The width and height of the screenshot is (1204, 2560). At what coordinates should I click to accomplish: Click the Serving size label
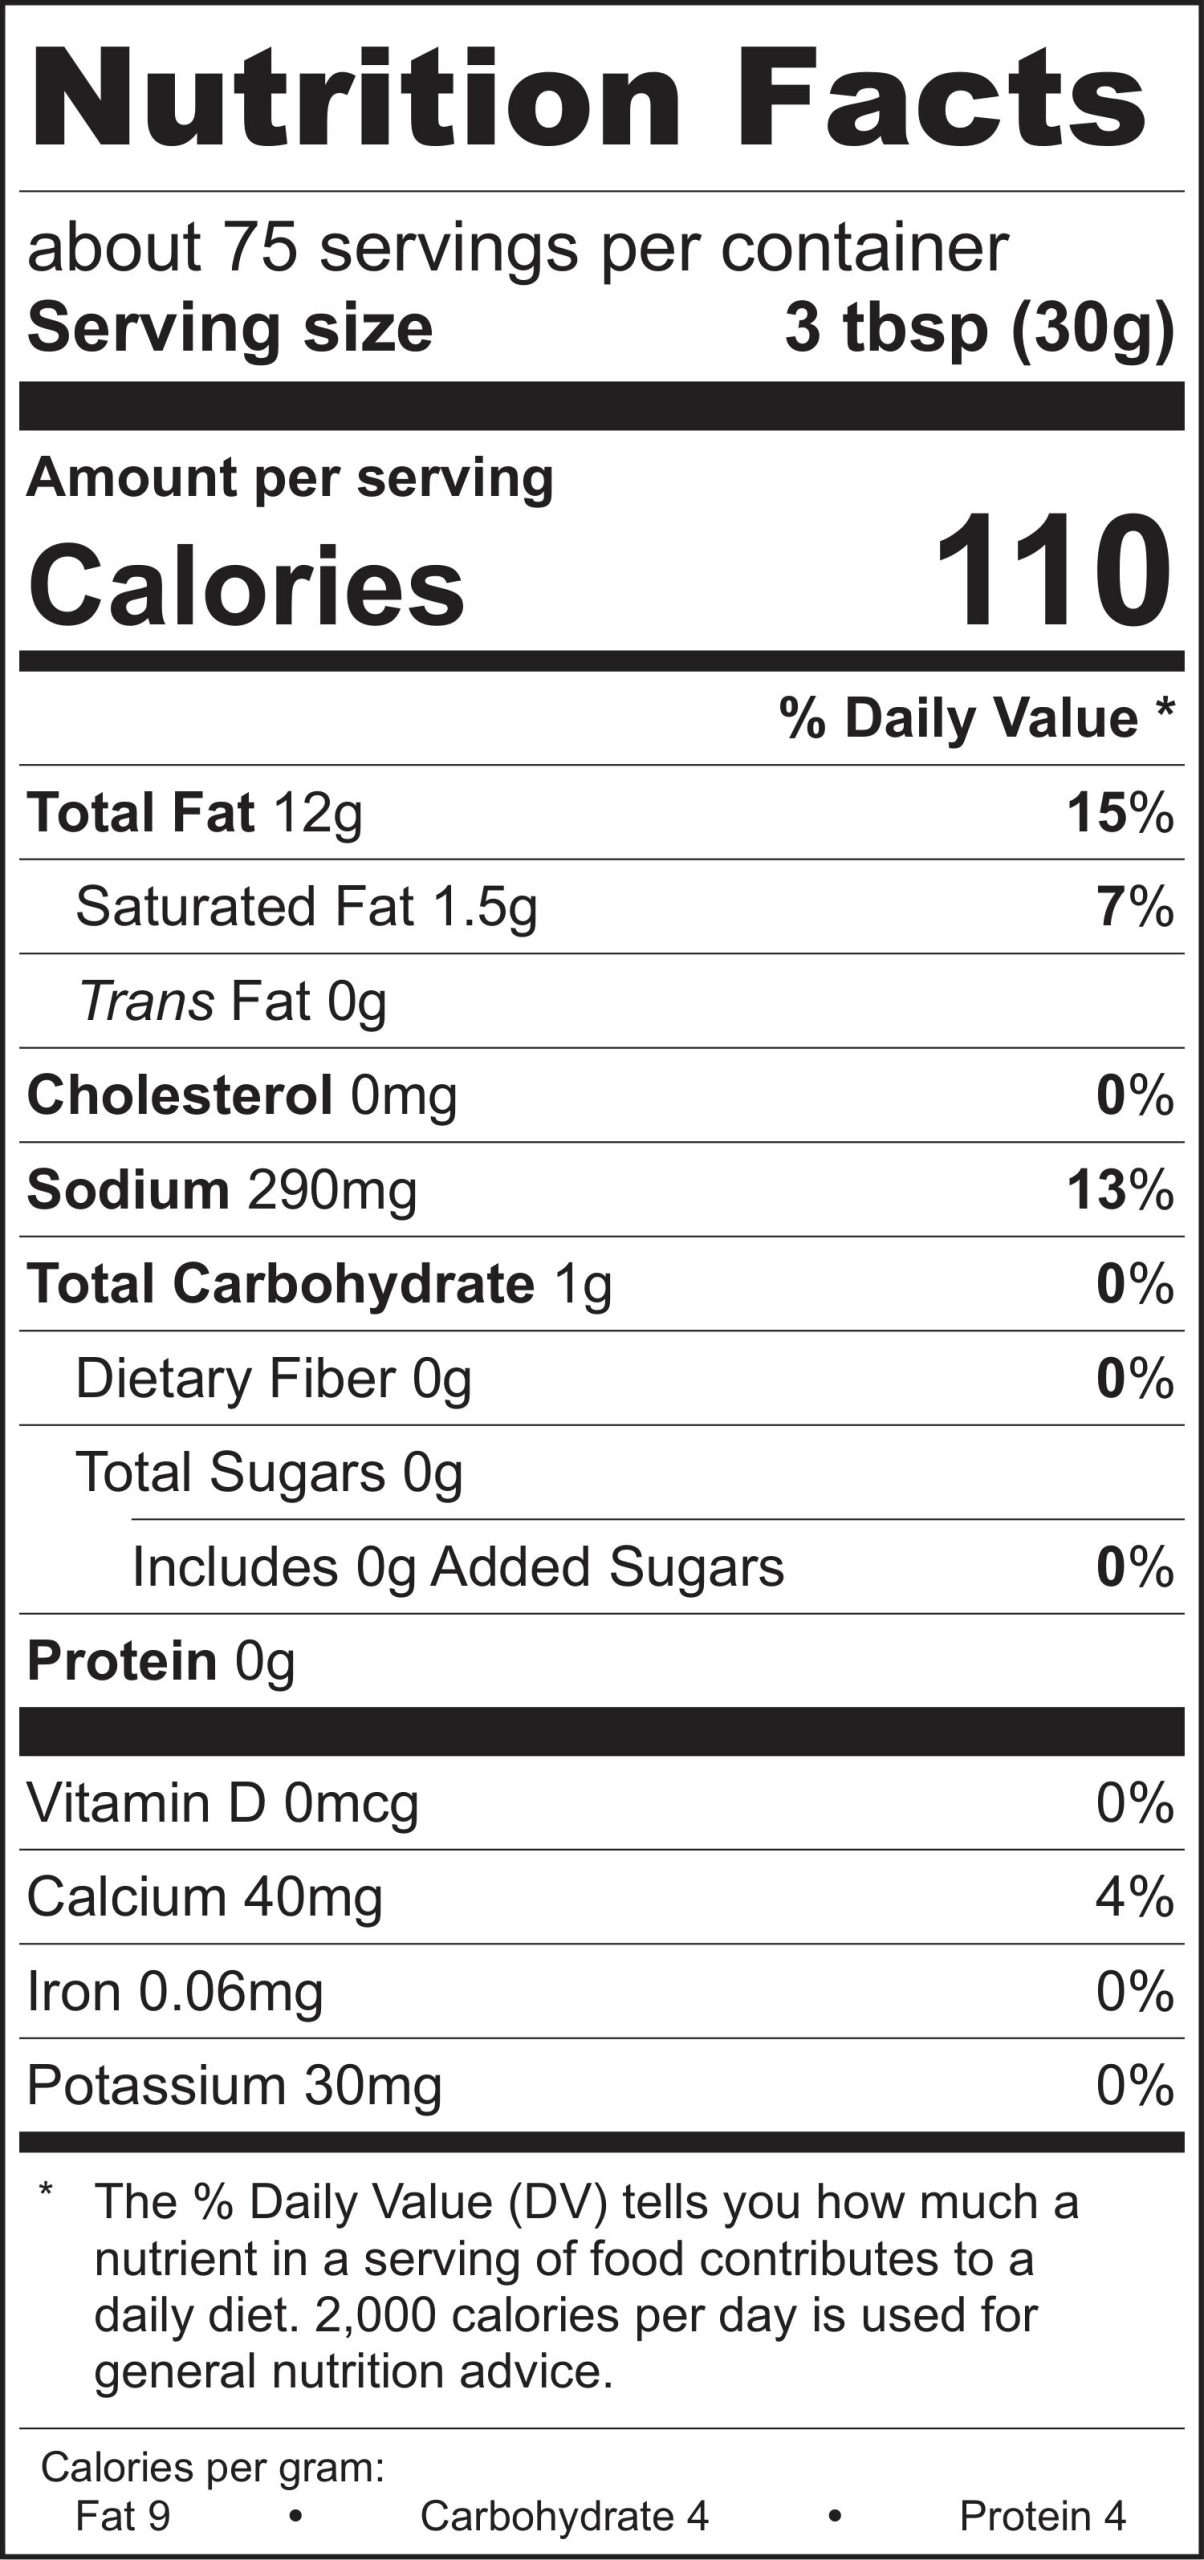pos(230,328)
